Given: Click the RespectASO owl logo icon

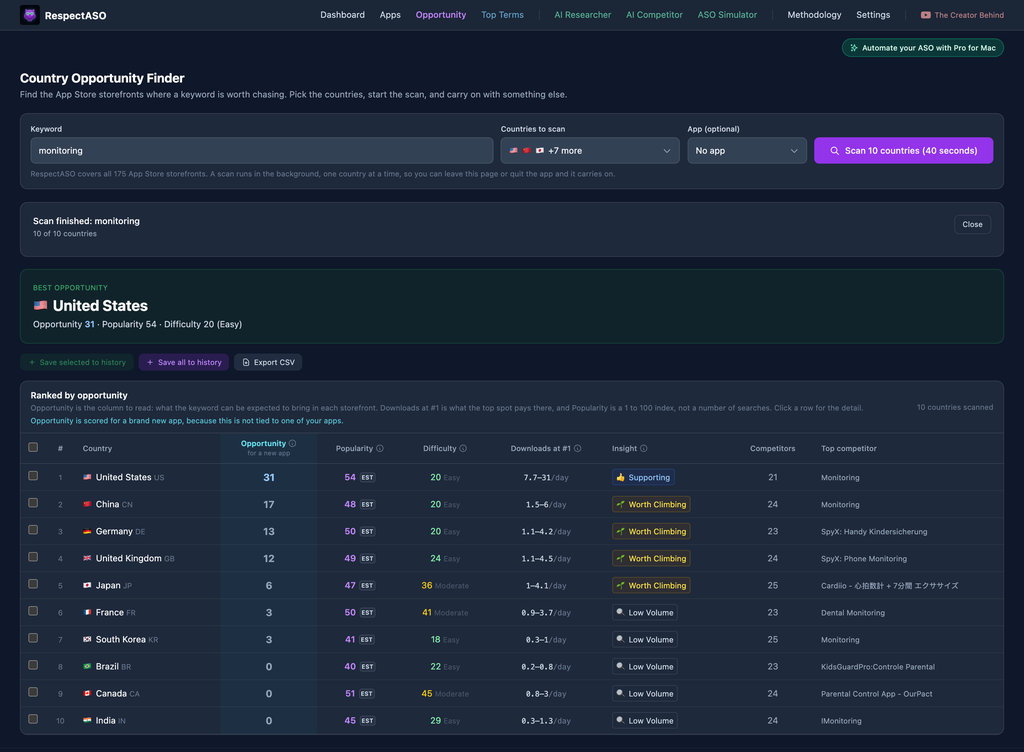Looking at the screenshot, I should click(29, 15).
